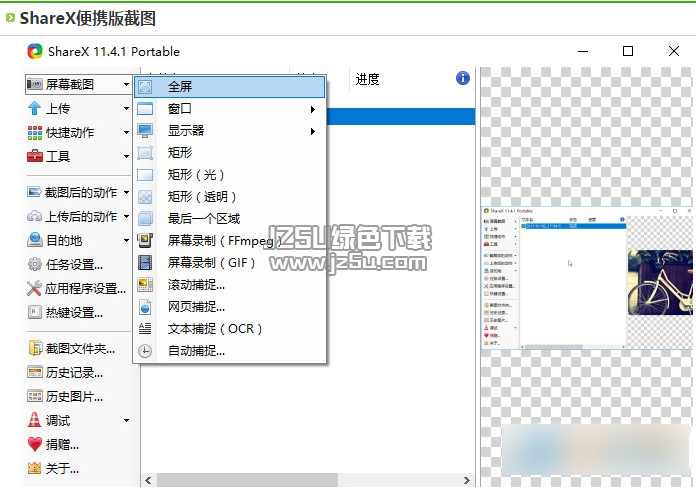Viewport: 696px width, 497px height.
Task: Choose 屏幕录制（GIF）entry
Action: pyautogui.click(x=230, y=262)
